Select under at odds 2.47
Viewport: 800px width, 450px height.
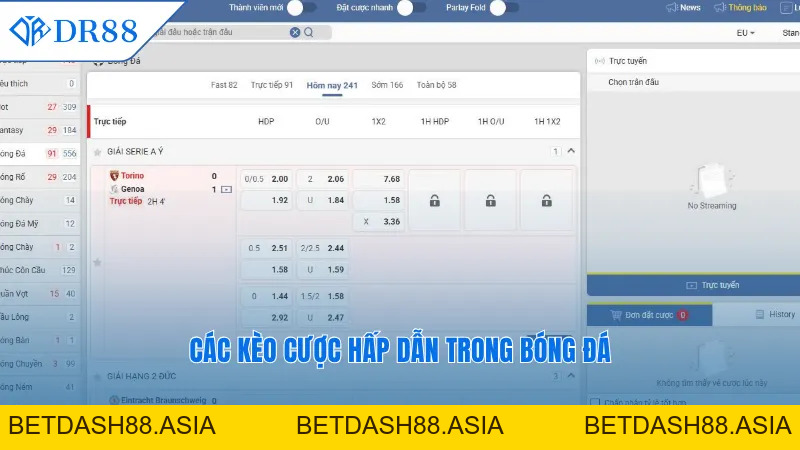(323, 318)
